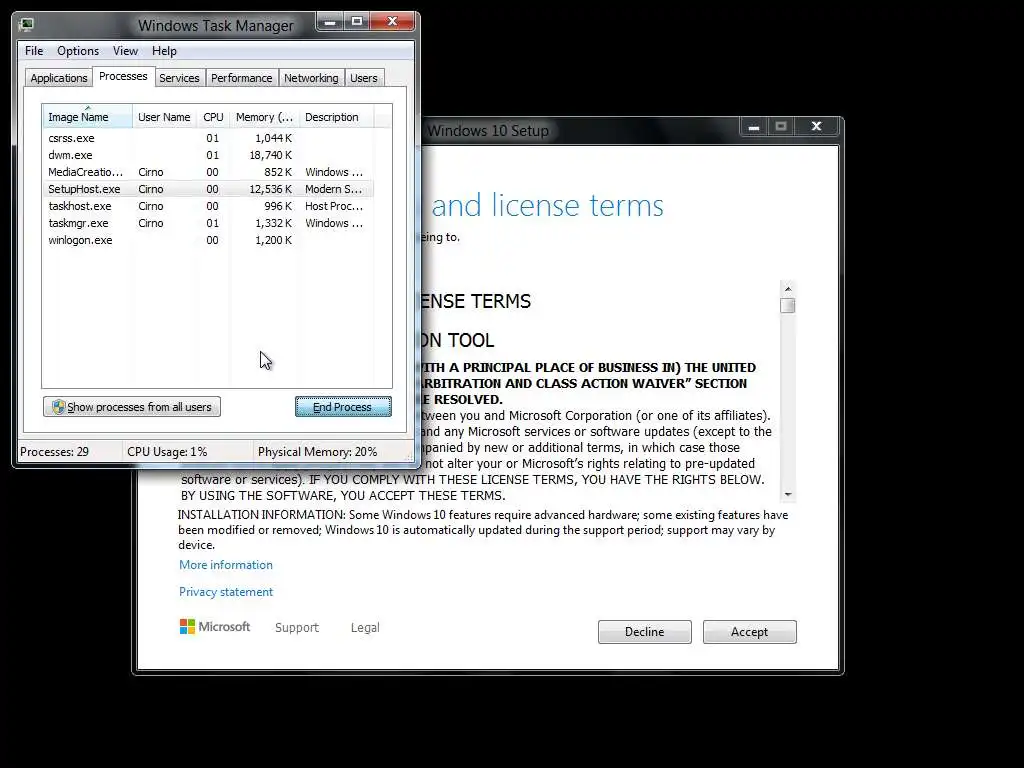Close the Windows Task Manager window
The image size is (1024, 768).
click(392, 22)
